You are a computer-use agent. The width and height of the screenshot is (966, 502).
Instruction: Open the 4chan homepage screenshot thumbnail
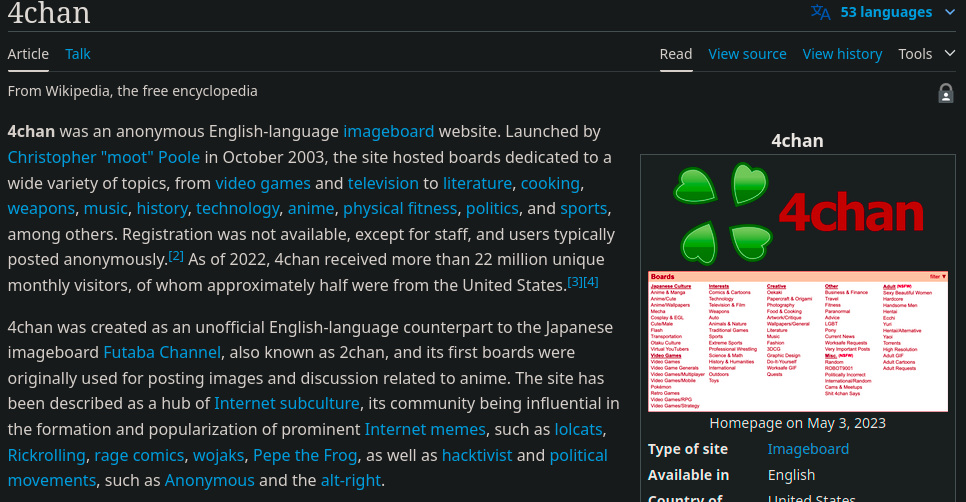[x=797, y=341]
